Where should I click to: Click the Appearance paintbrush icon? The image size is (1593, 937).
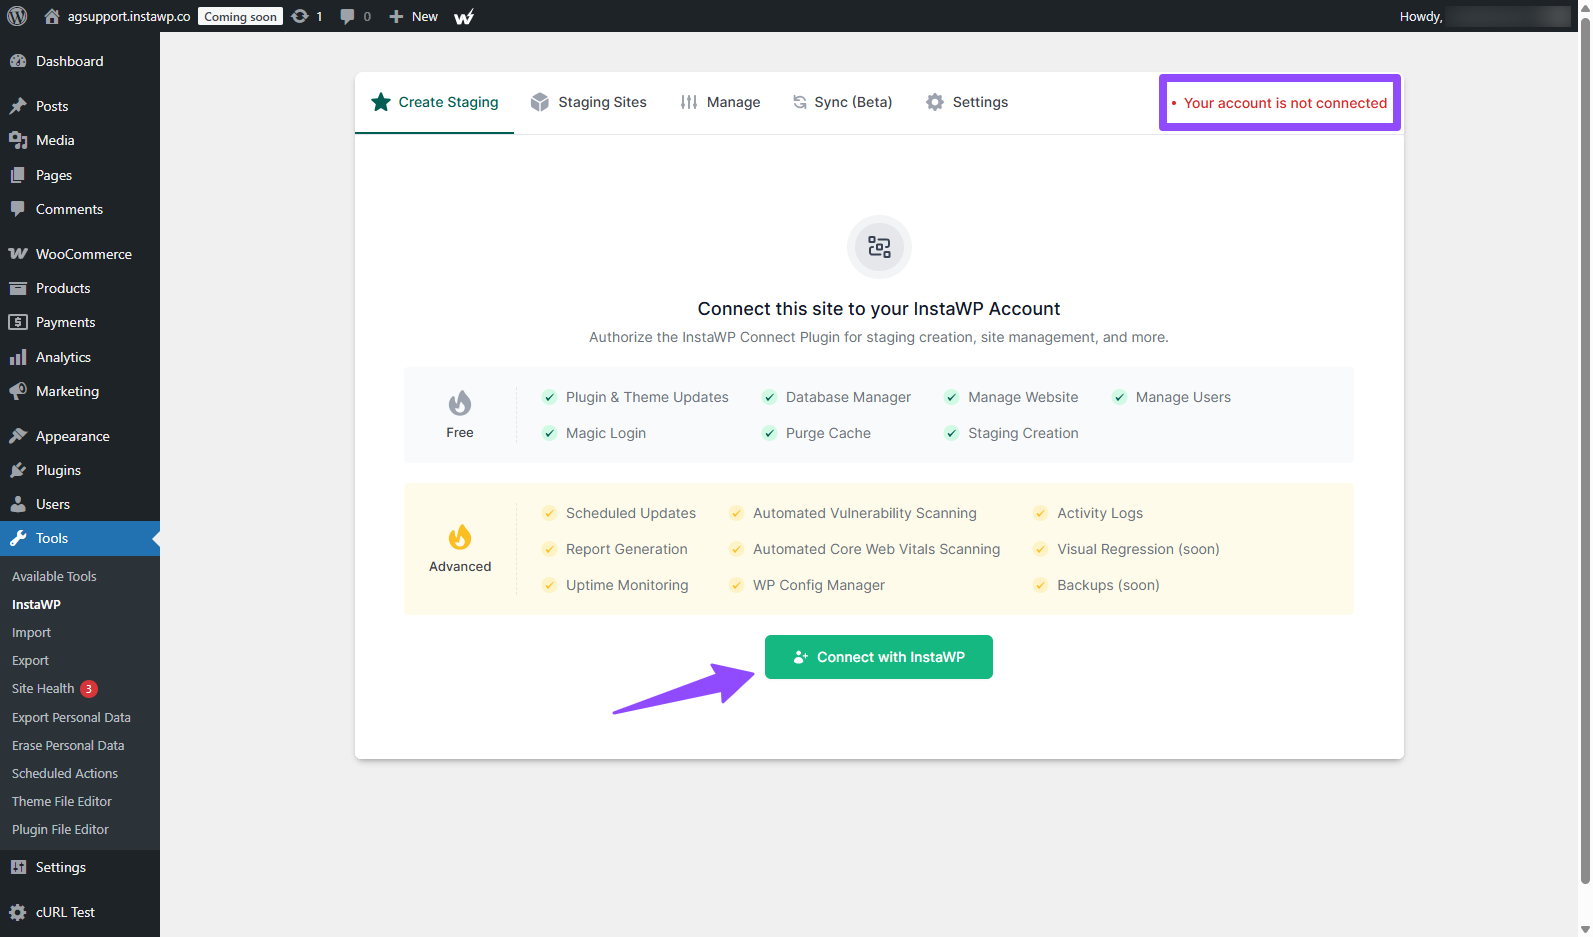click(x=18, y=436)
